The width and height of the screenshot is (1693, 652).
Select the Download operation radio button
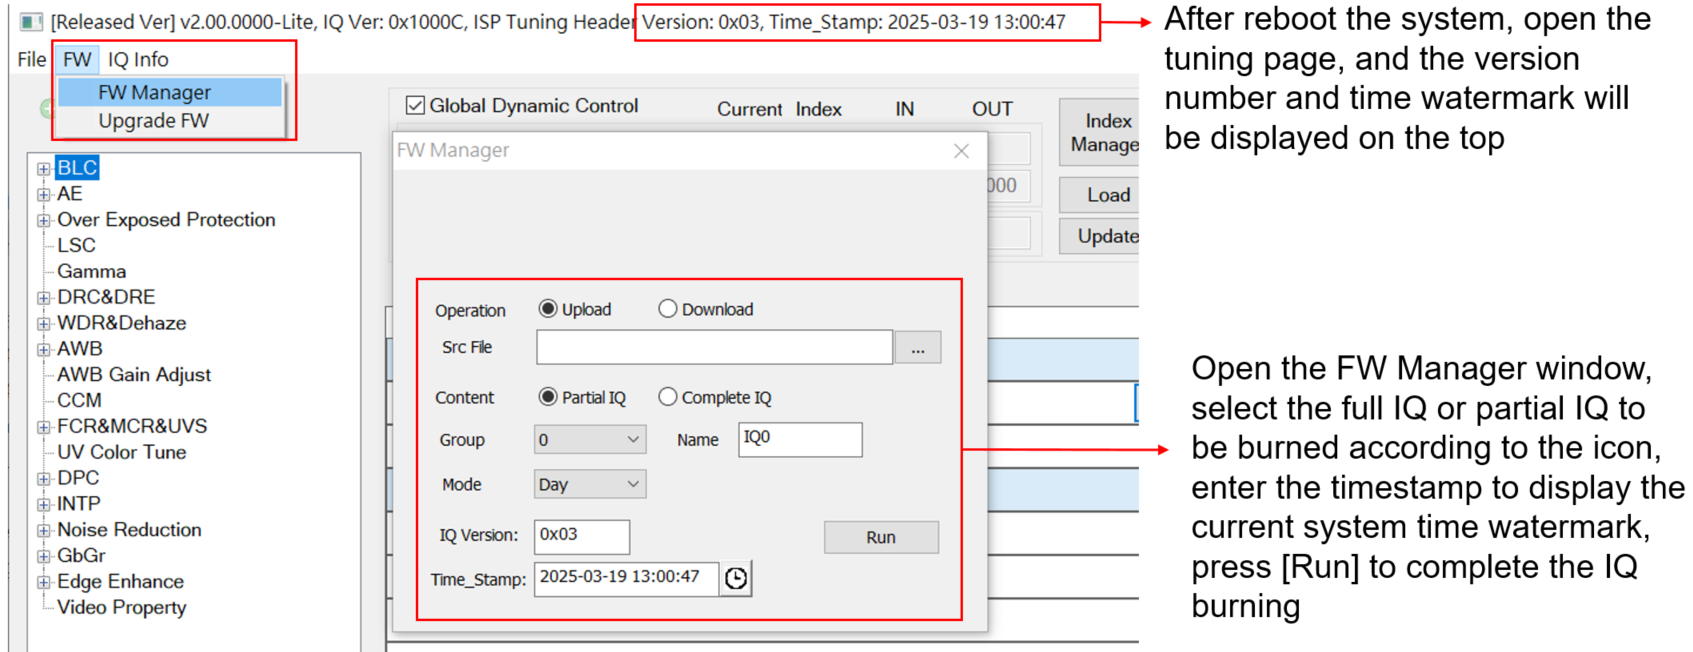pos(668,309)
